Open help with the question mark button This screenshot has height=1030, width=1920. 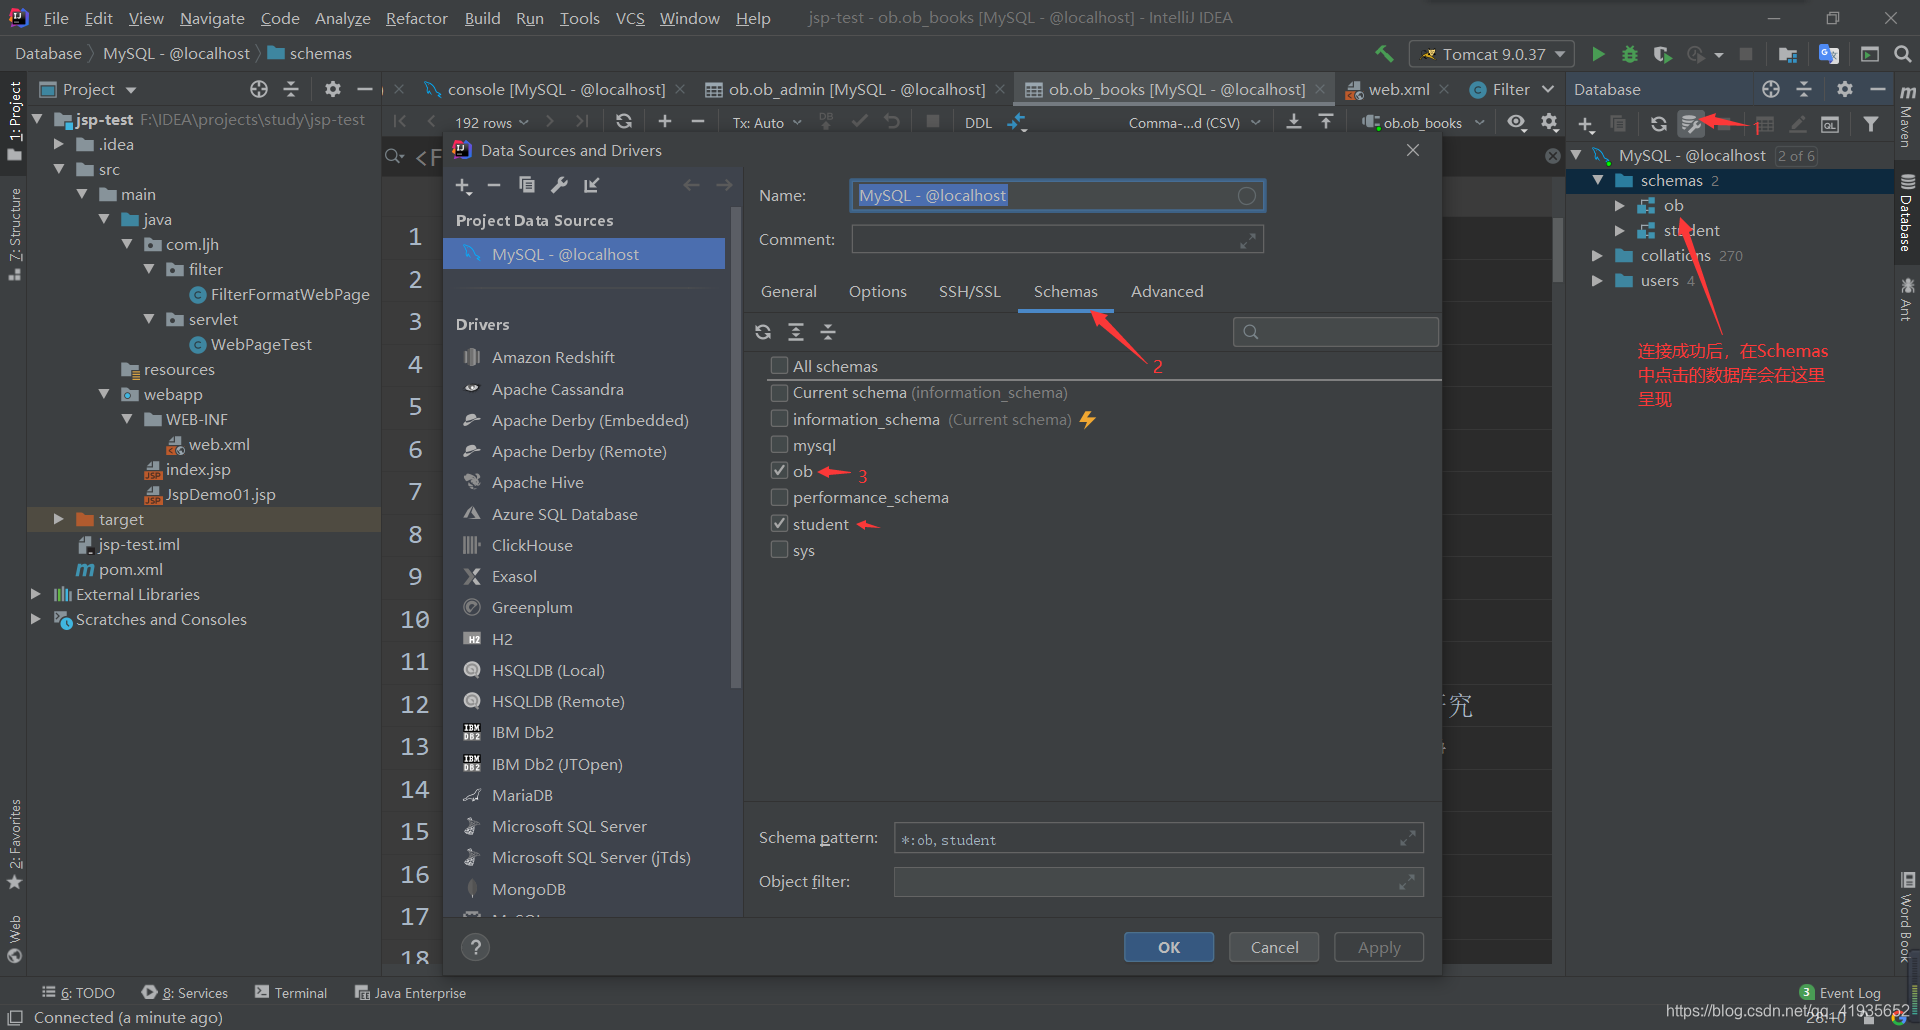[476, 947]
